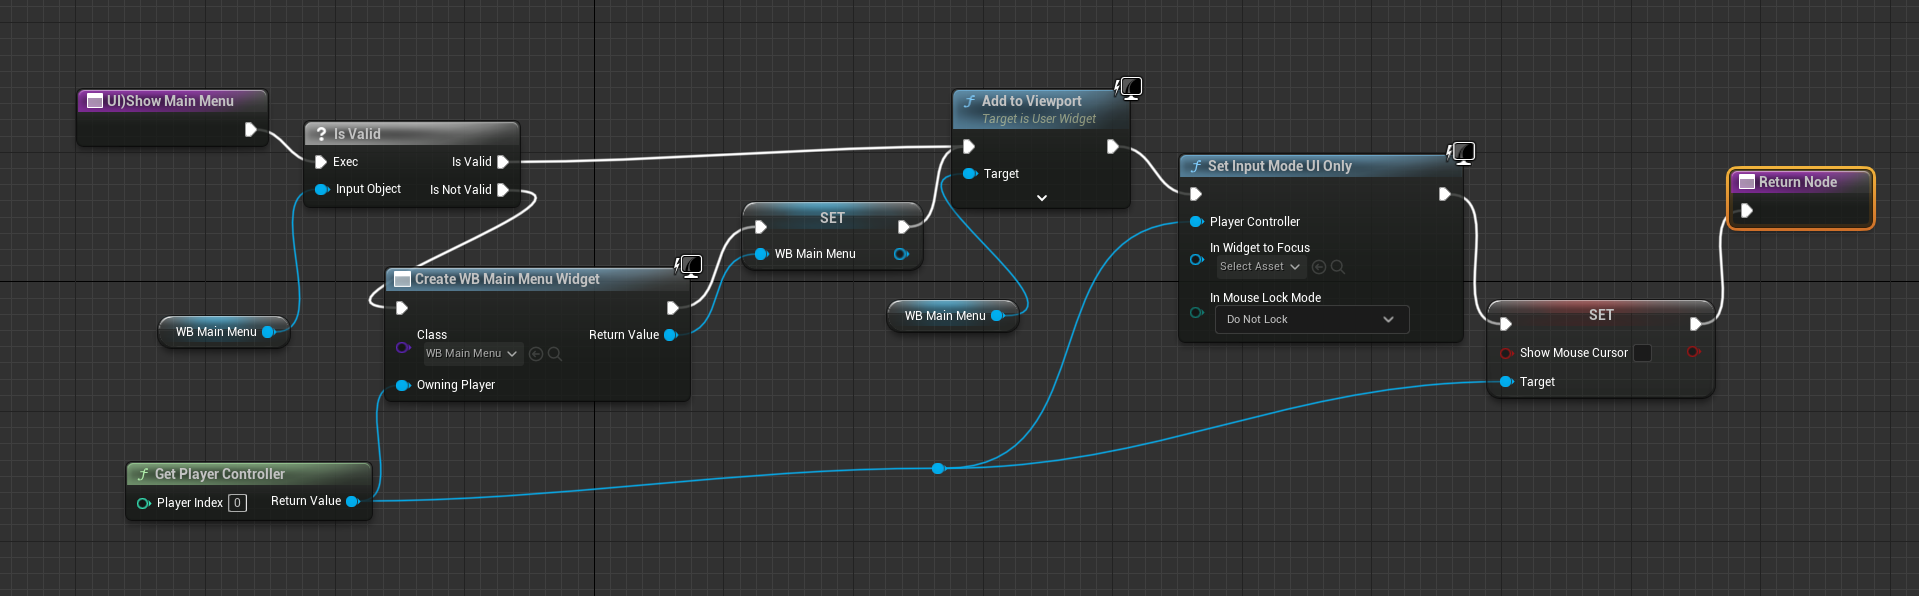Click the Owning Player input pin

tap(403, 385)
